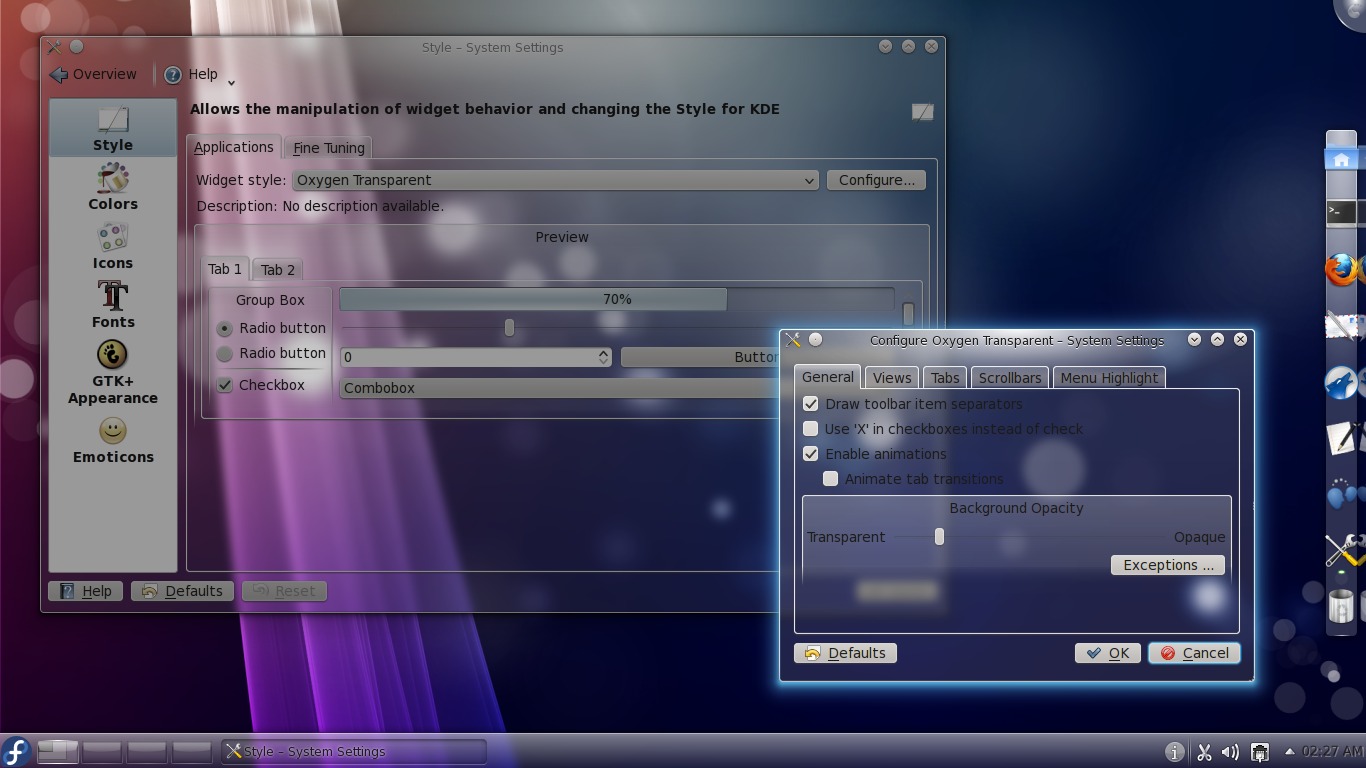This screenshot has width=1366, height=768.
Task: Check Animate tab transitions option
Action: 830,479
